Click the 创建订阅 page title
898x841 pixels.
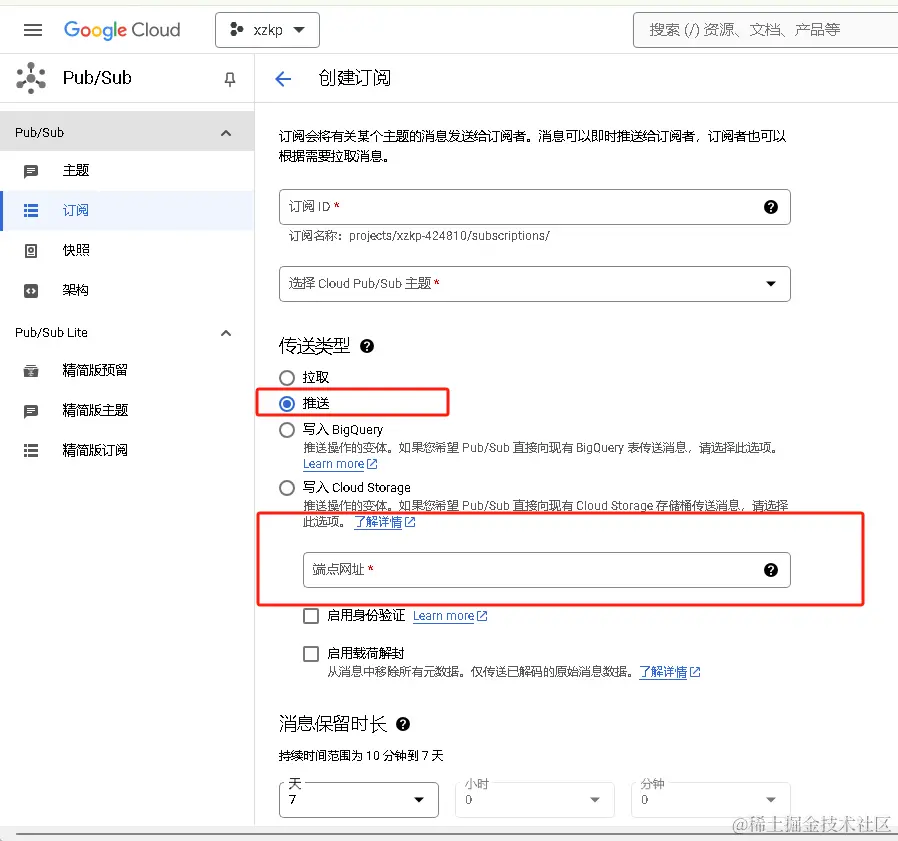tap(355, 78)
